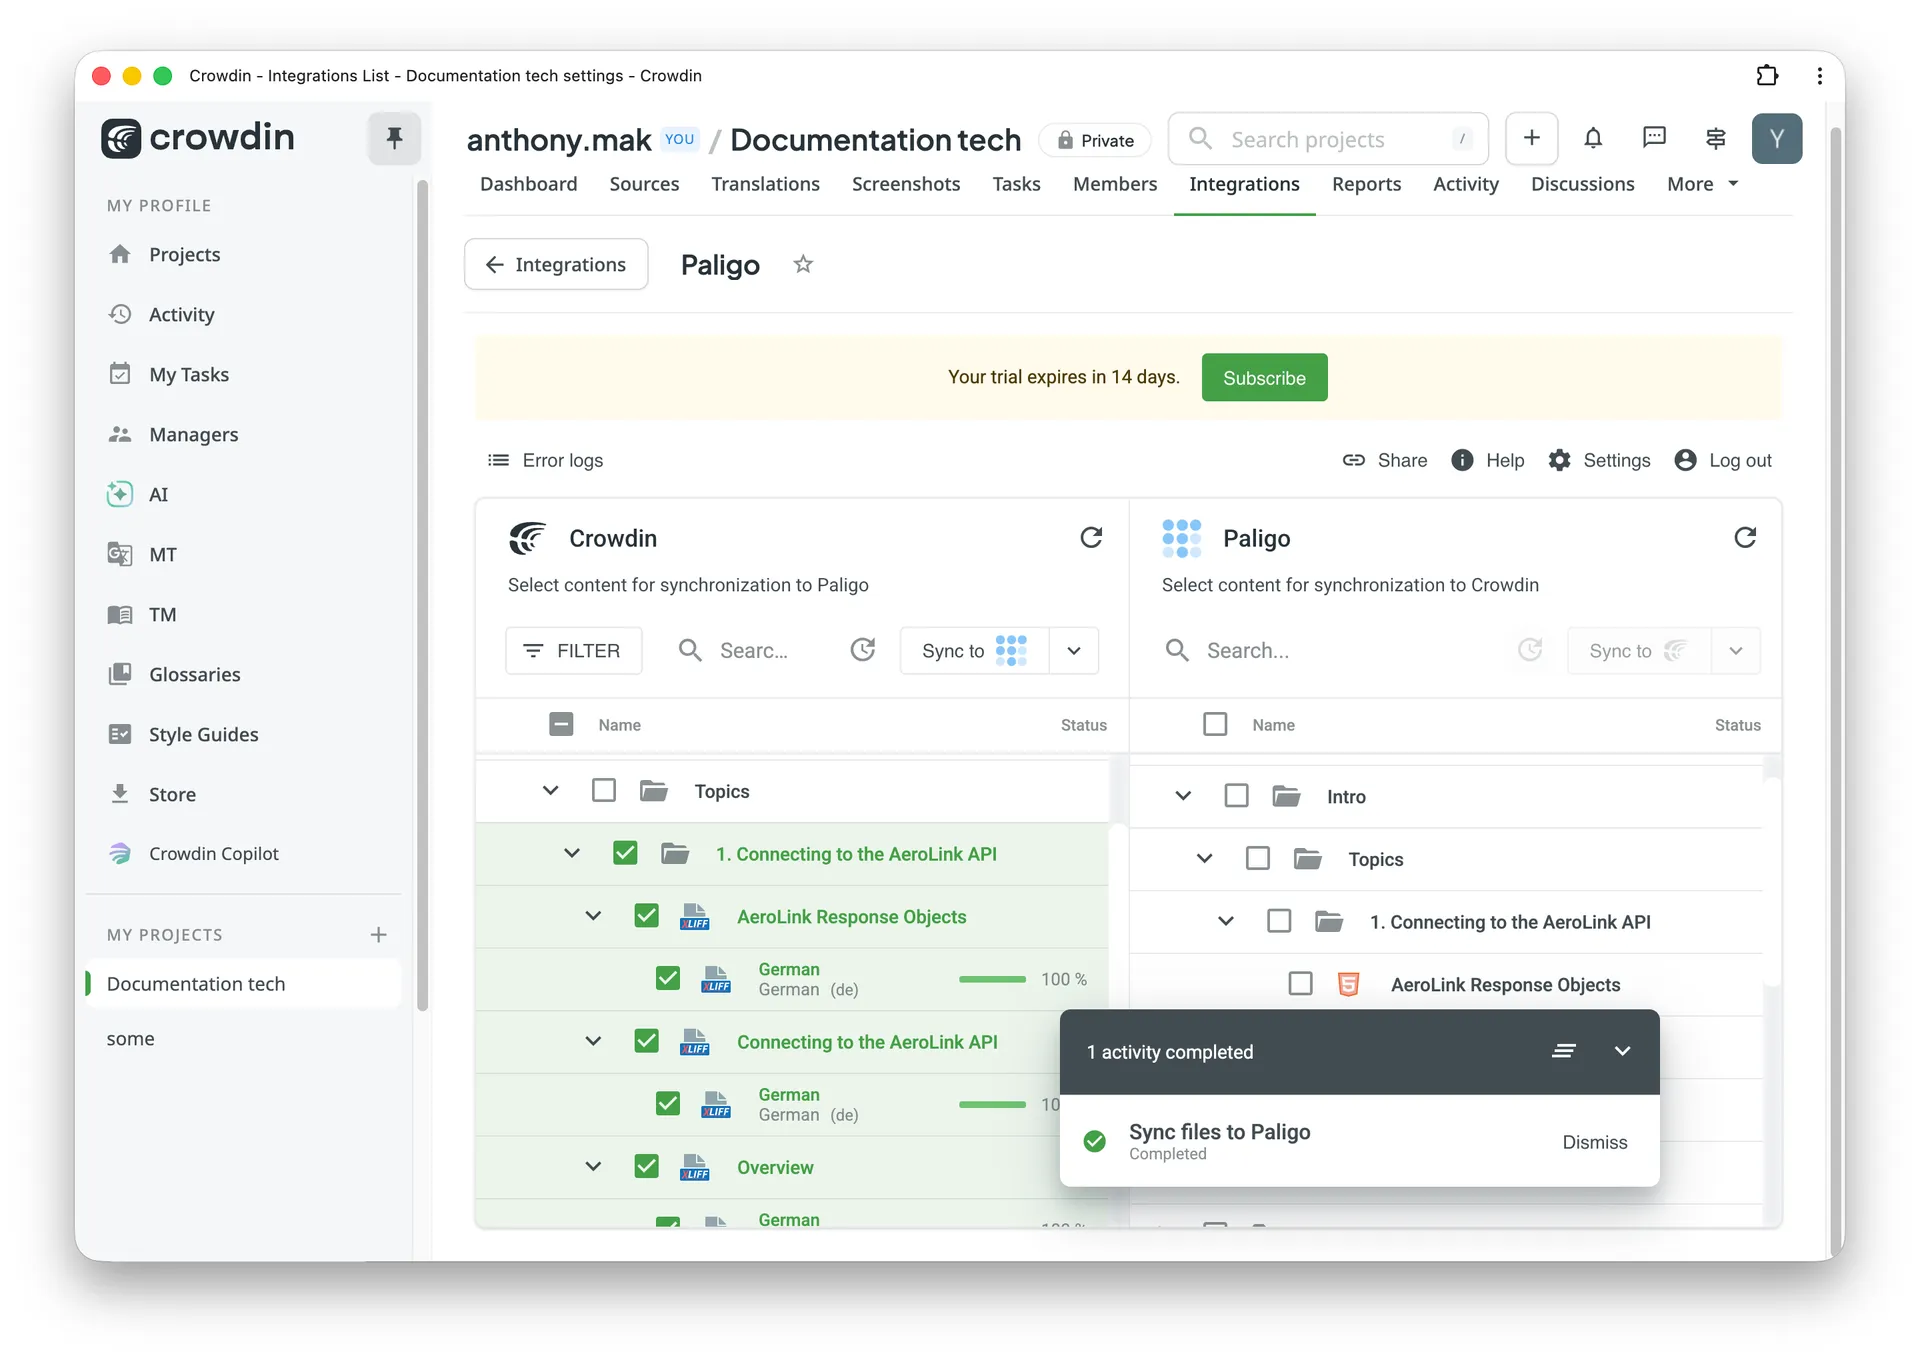This screenshot has width=1920, height=1360.
Task: Open the discussions chat icon in top bar
Action: click(1654, 138)
